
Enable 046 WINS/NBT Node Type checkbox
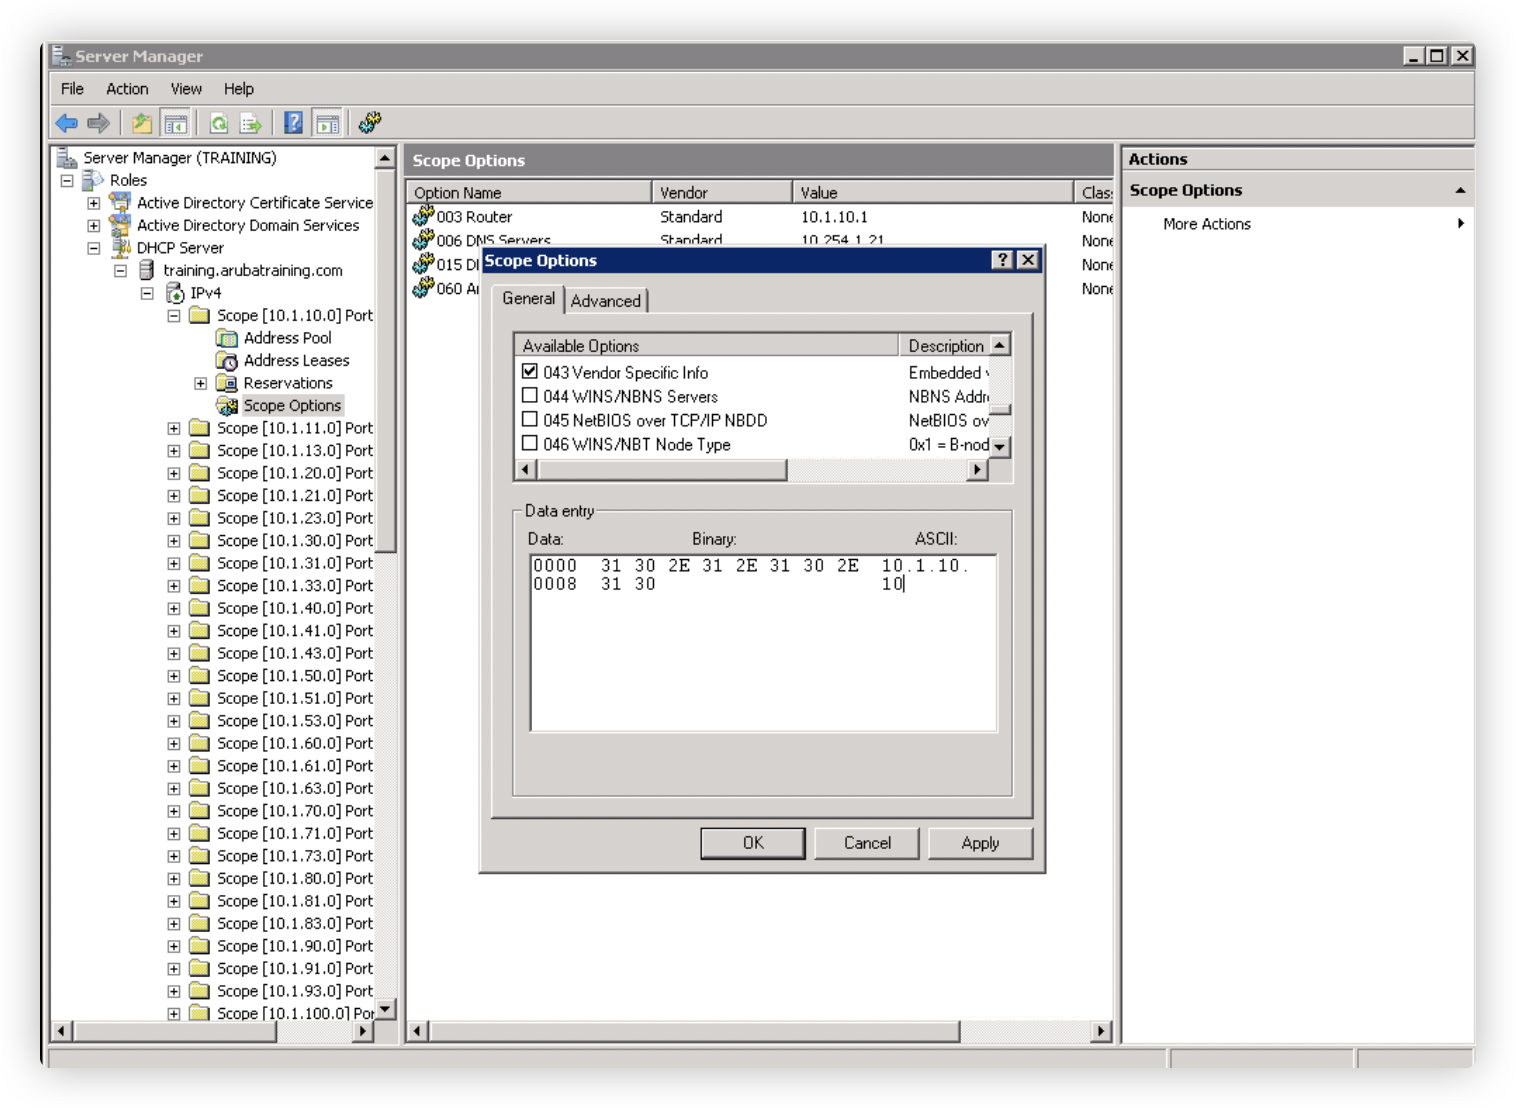(530, 443)
